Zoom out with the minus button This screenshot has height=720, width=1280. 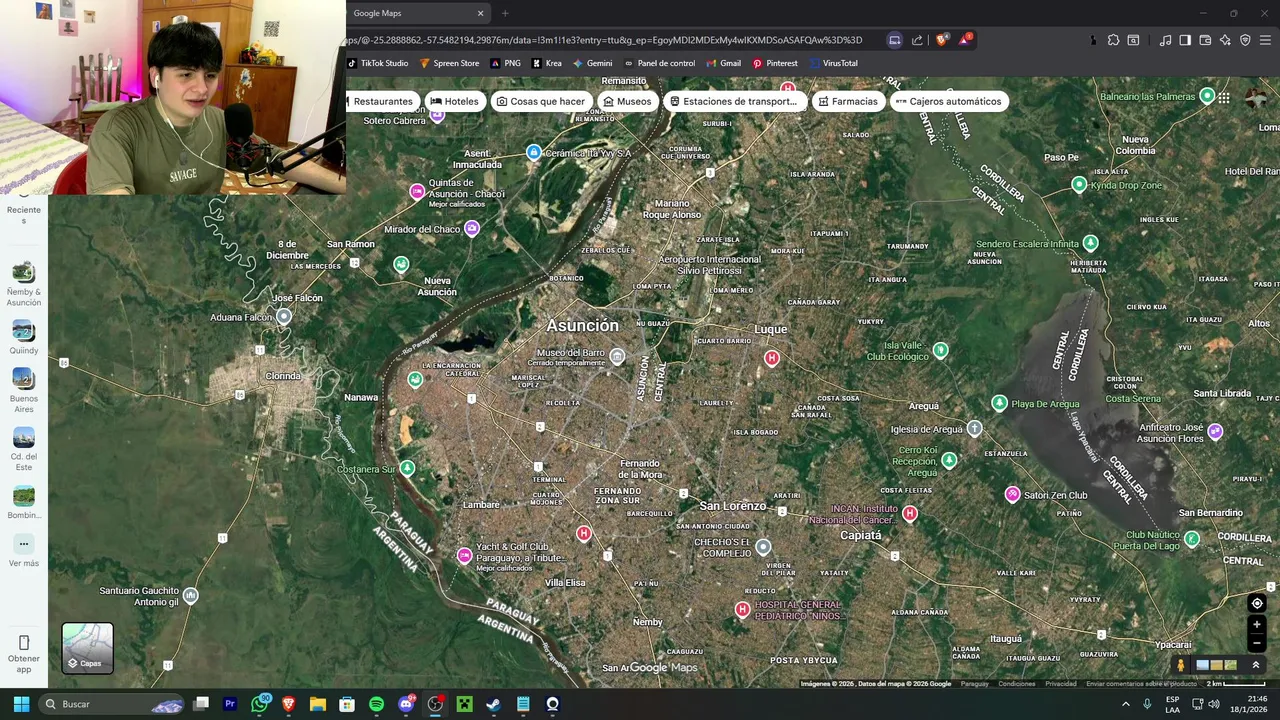1257,643
